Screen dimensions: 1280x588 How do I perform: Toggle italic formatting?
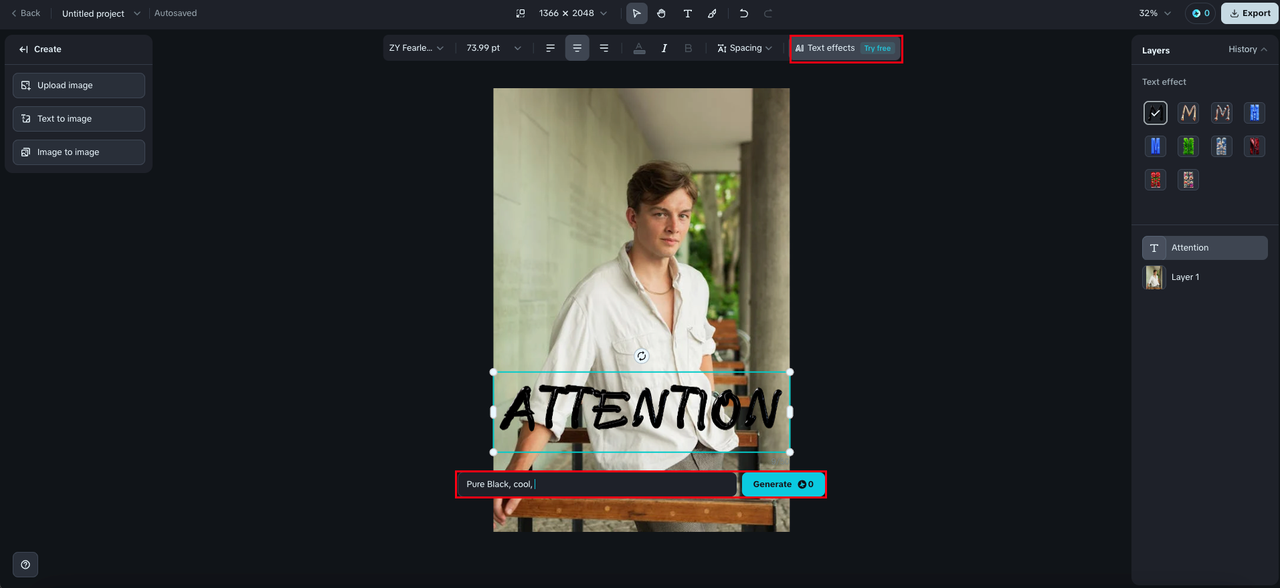click(664, 48)
